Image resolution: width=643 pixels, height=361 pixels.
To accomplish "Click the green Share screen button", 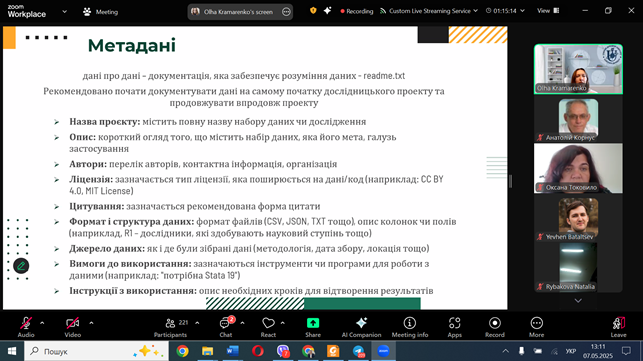I will [x=313, y=327].
